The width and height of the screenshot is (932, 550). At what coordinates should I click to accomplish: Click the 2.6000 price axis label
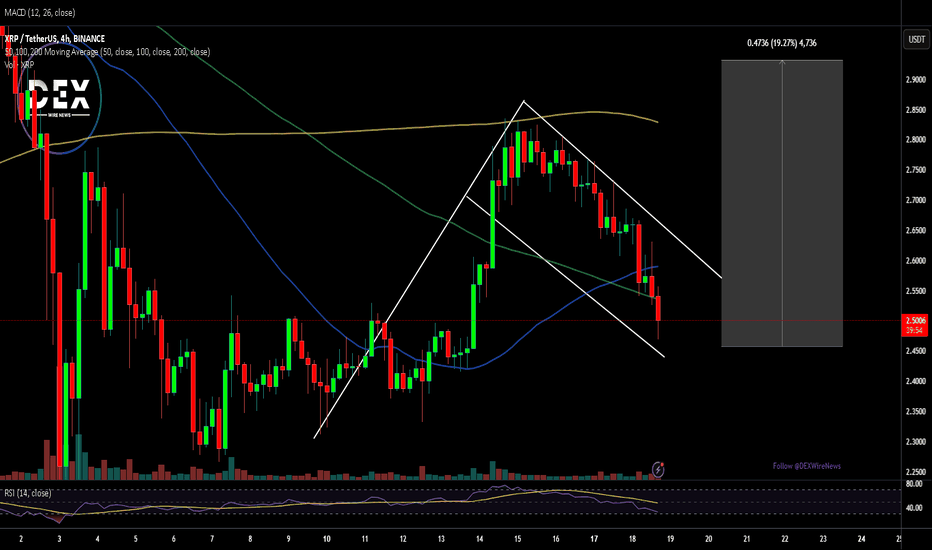pyautogui.click(x=915, y=260)
